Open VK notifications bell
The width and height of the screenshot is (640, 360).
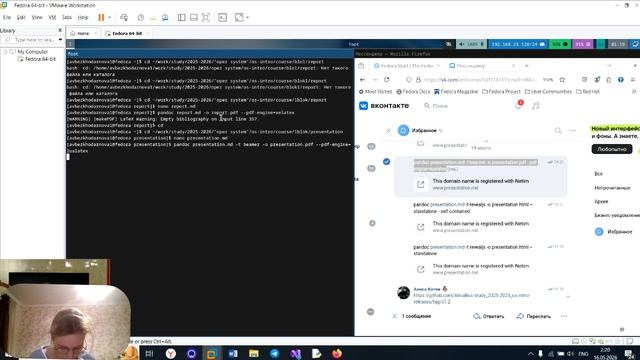click(518, 106)
